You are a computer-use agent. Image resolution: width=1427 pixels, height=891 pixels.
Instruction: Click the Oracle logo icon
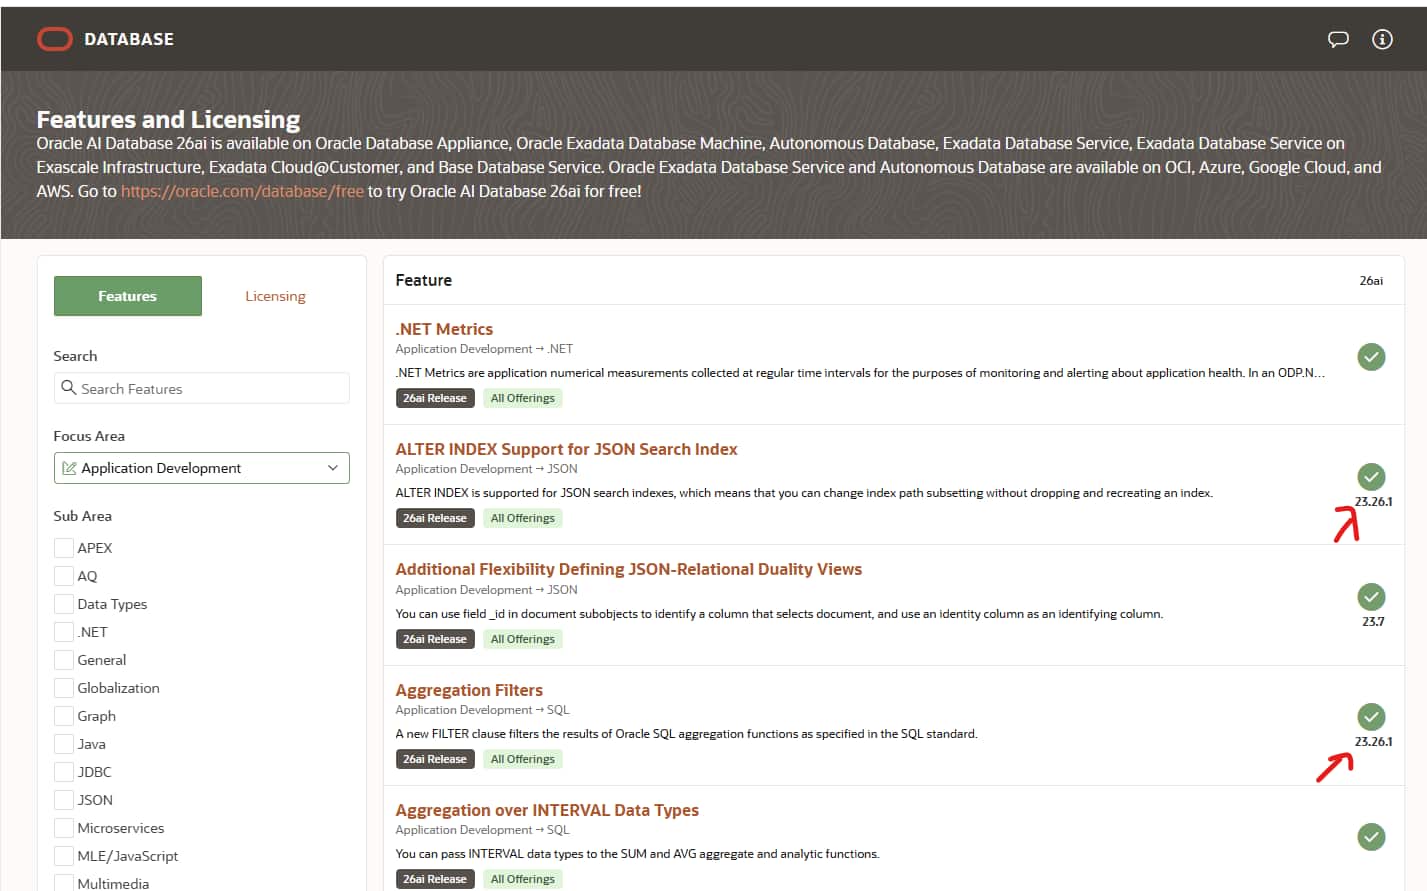click(55, 39)
